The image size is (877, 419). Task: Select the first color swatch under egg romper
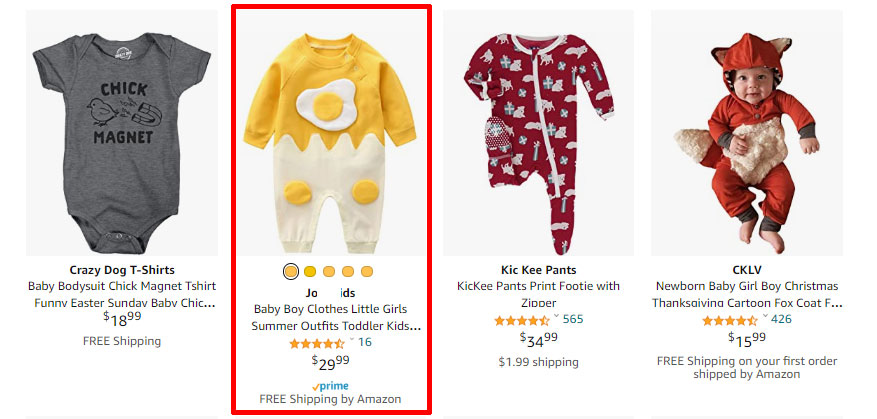coord(290,271)
